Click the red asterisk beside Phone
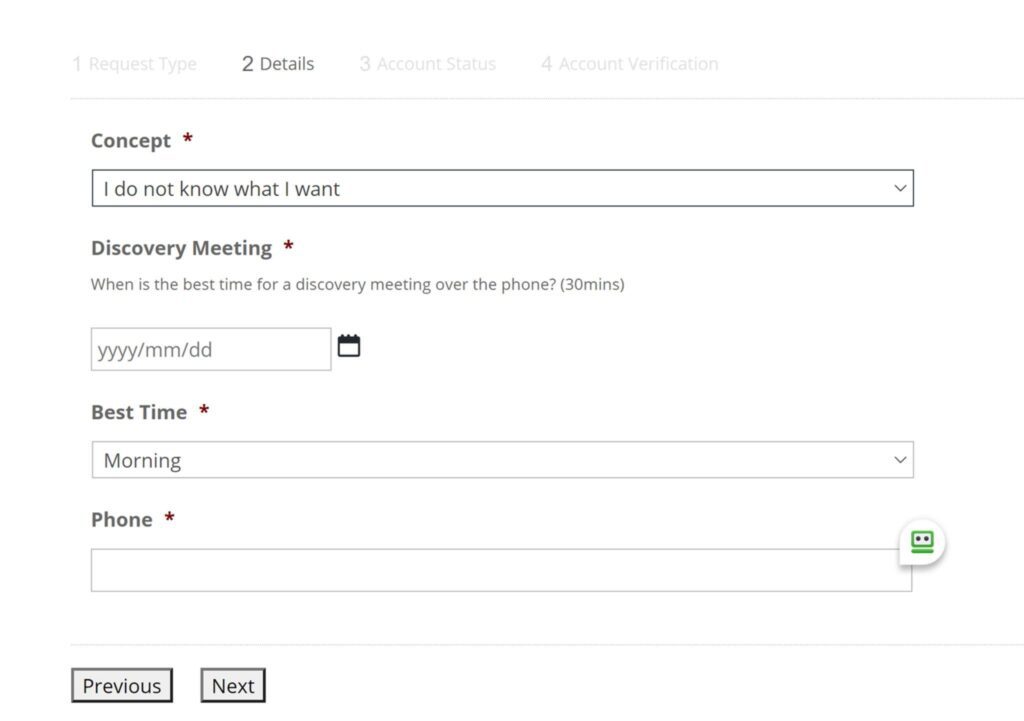Screen dimensions: 1024x721 point(169,518)
